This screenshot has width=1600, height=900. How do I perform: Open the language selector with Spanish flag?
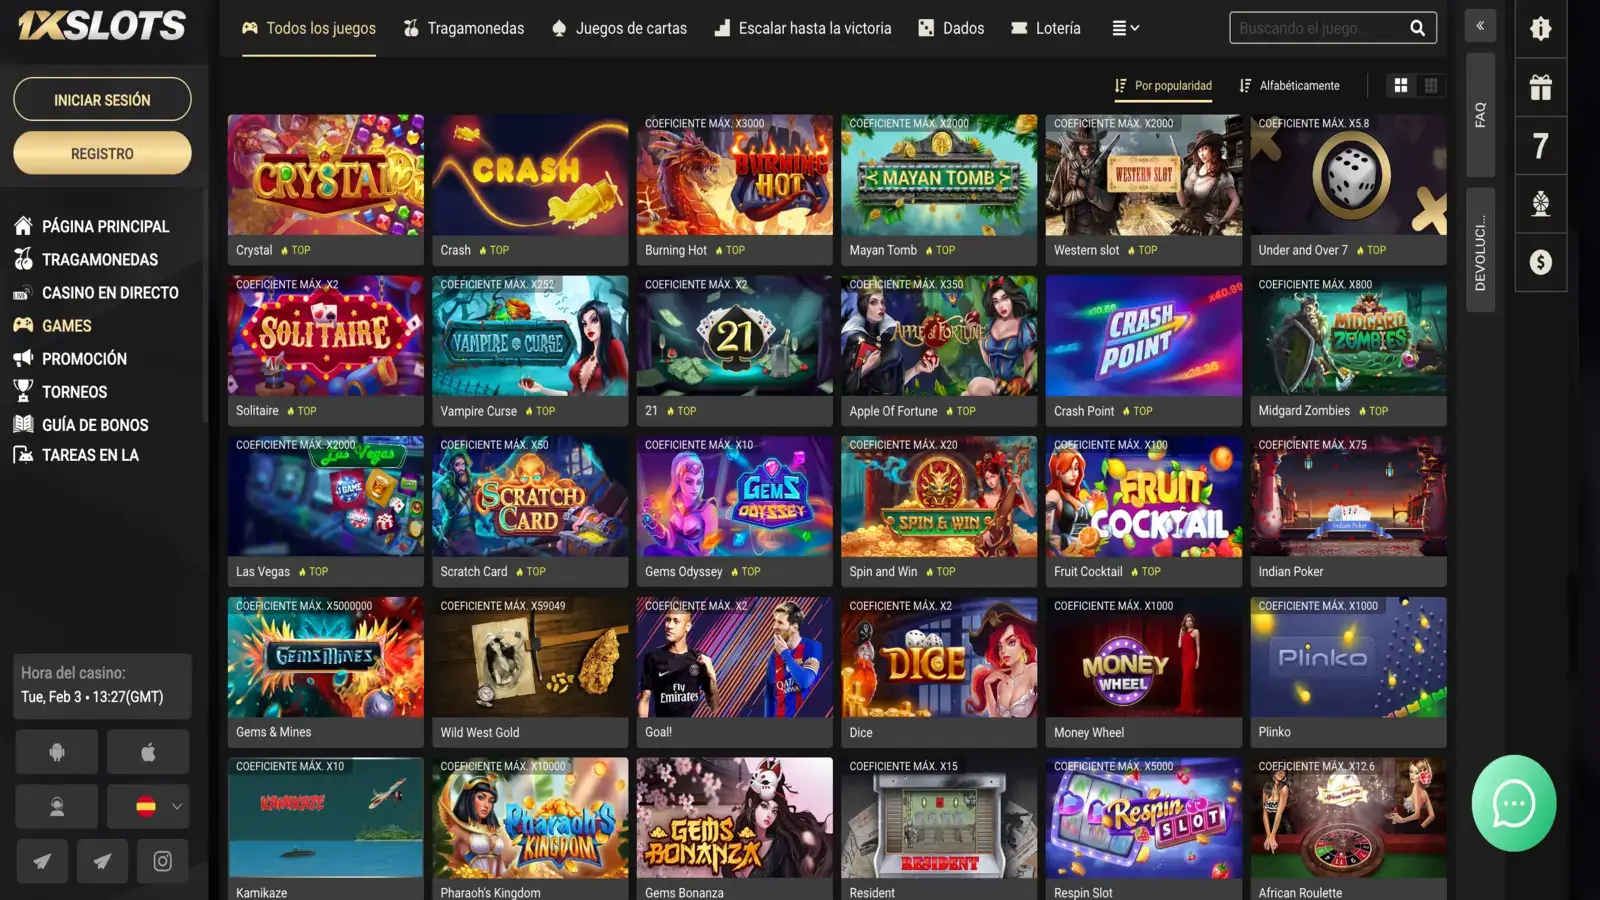pyautogui.click(x=148, y=807)
